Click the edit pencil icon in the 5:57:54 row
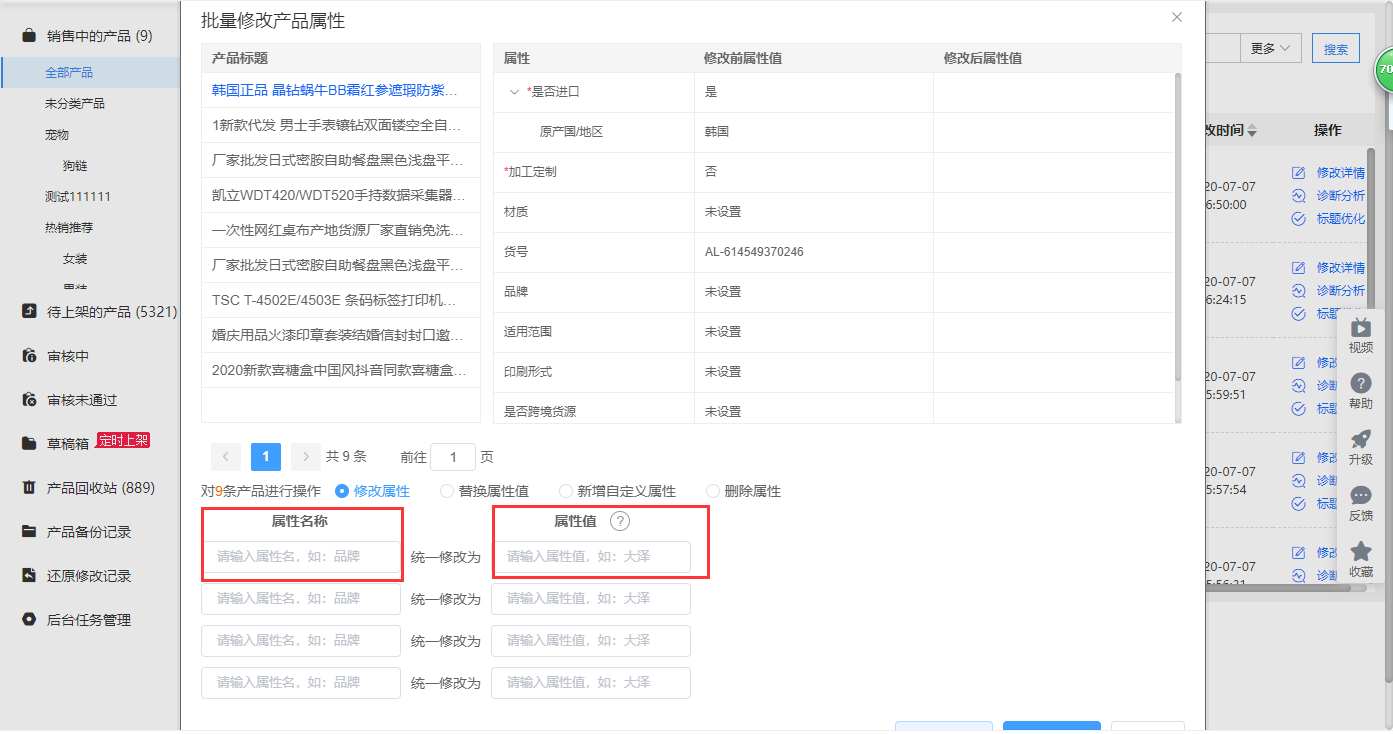Viewport: 1393px width, 734px height. (1299, 458)
